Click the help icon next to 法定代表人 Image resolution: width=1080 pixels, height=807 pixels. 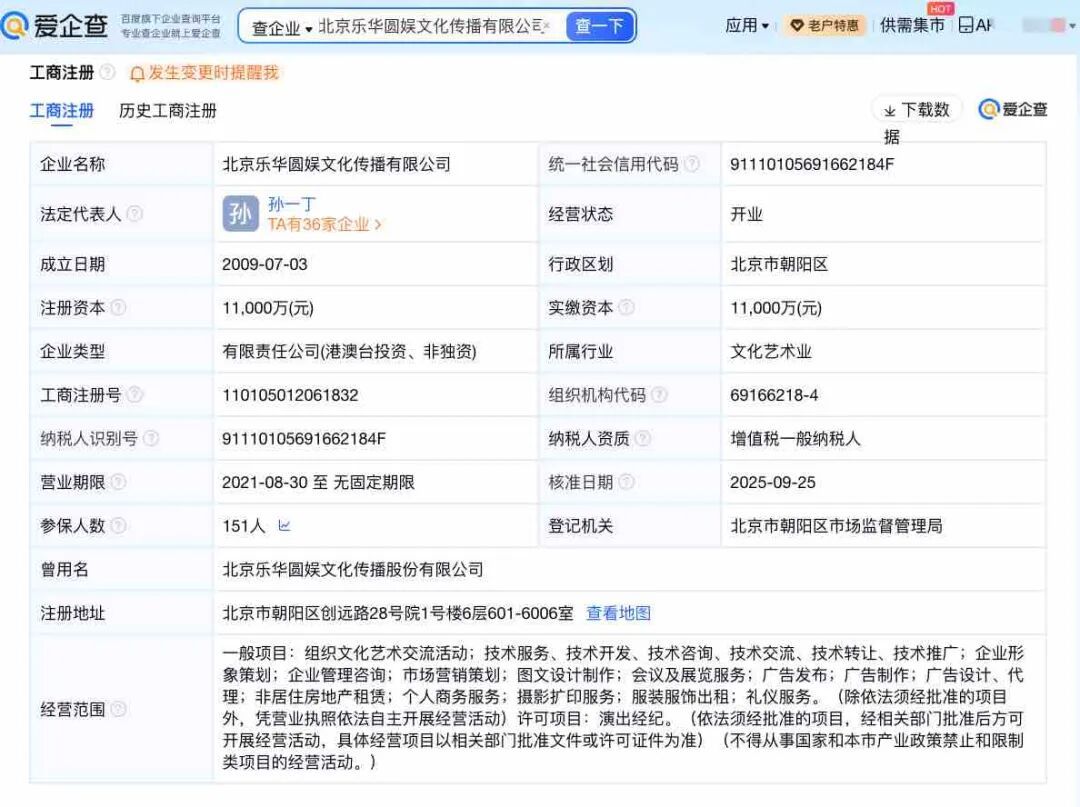tap(135, 214)
